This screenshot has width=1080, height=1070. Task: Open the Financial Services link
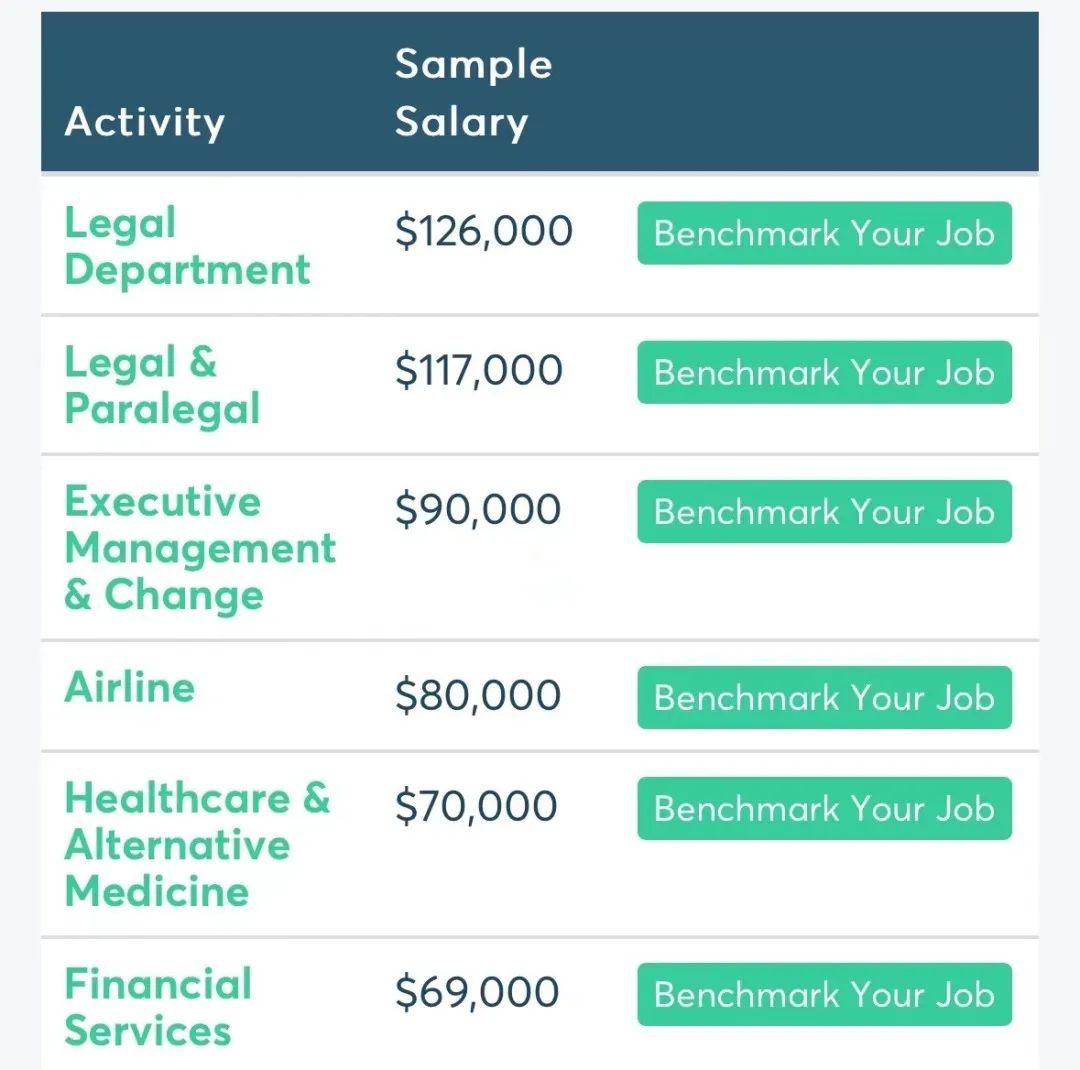(158, 1007)
